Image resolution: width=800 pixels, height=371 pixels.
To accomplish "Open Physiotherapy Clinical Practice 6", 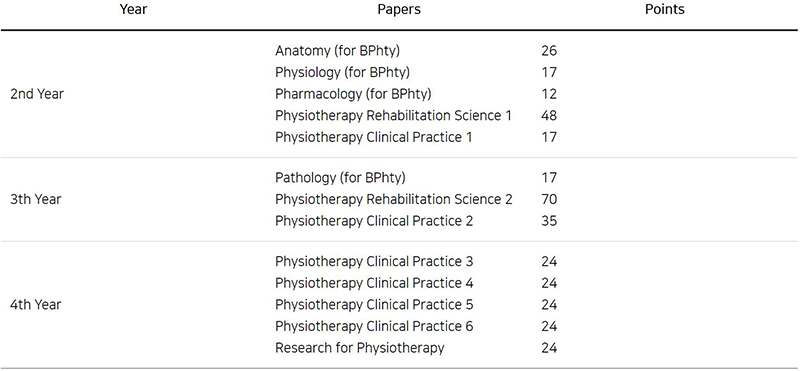I will click(374, 326).
